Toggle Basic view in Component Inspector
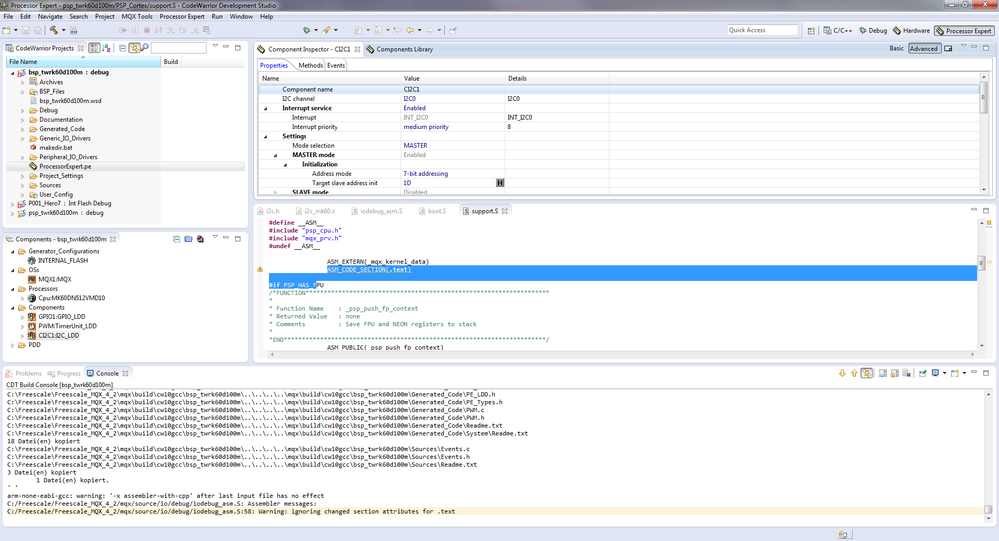This screenshot has width=999, height=541. click(896, 49)
